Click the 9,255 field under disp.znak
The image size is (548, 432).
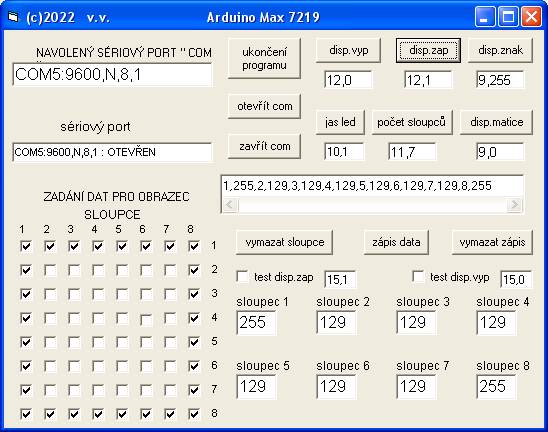(500, 80)
